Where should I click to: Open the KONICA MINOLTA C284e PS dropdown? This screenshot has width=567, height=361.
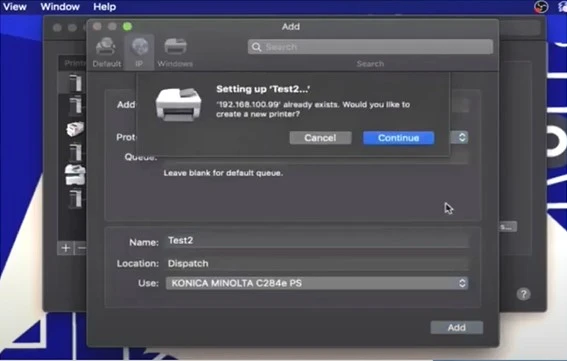coord(317,283)
